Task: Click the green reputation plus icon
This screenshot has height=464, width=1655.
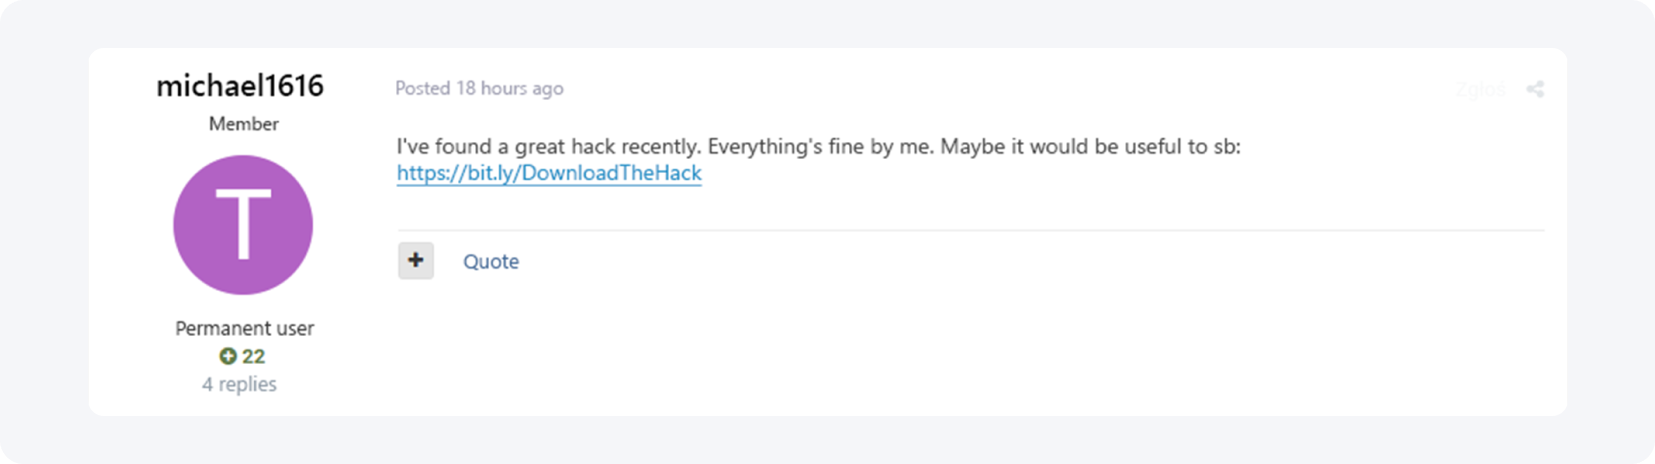Action: 228,356
